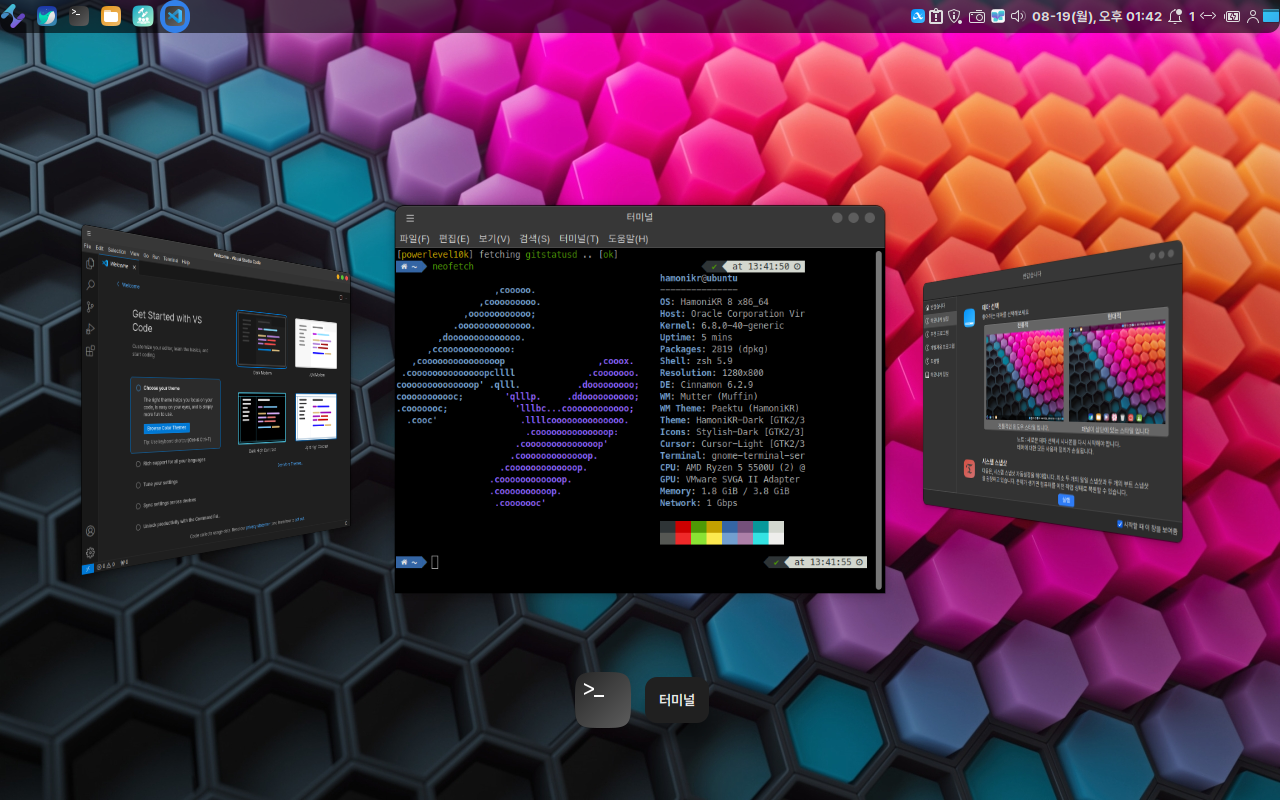Open the terminal launcher in the top panel
This screenshot has height=800, width=1280.
79,16
